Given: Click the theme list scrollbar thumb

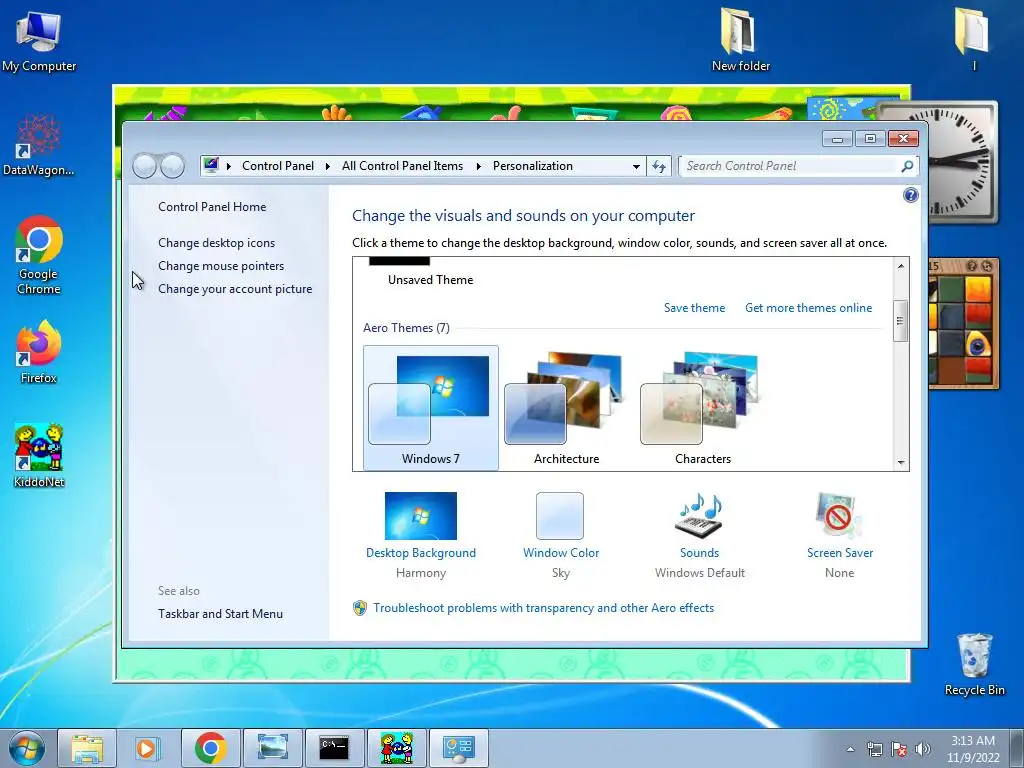Looking at the screenshot, I should [x=901, y=321].
